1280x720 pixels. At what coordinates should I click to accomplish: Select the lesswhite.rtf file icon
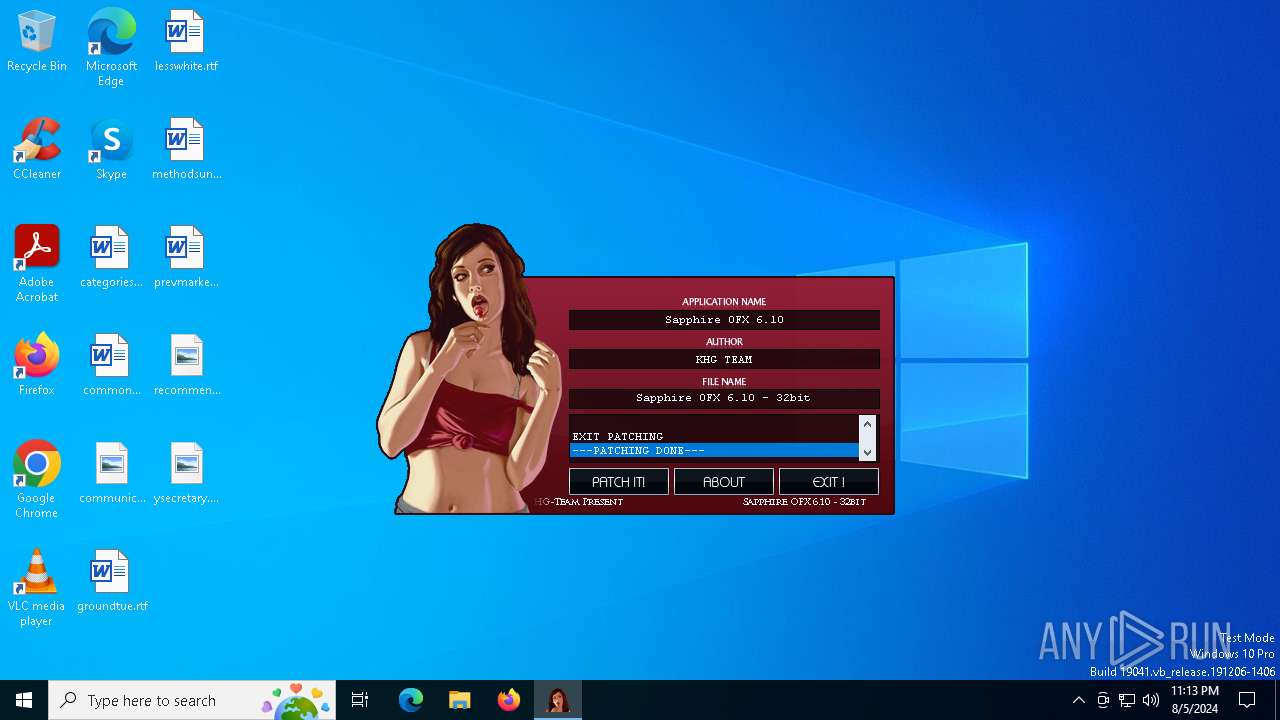point(186,42)
